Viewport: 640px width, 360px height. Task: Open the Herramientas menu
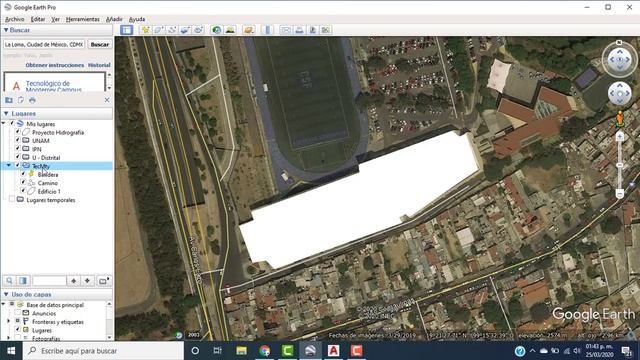[82, 19]
